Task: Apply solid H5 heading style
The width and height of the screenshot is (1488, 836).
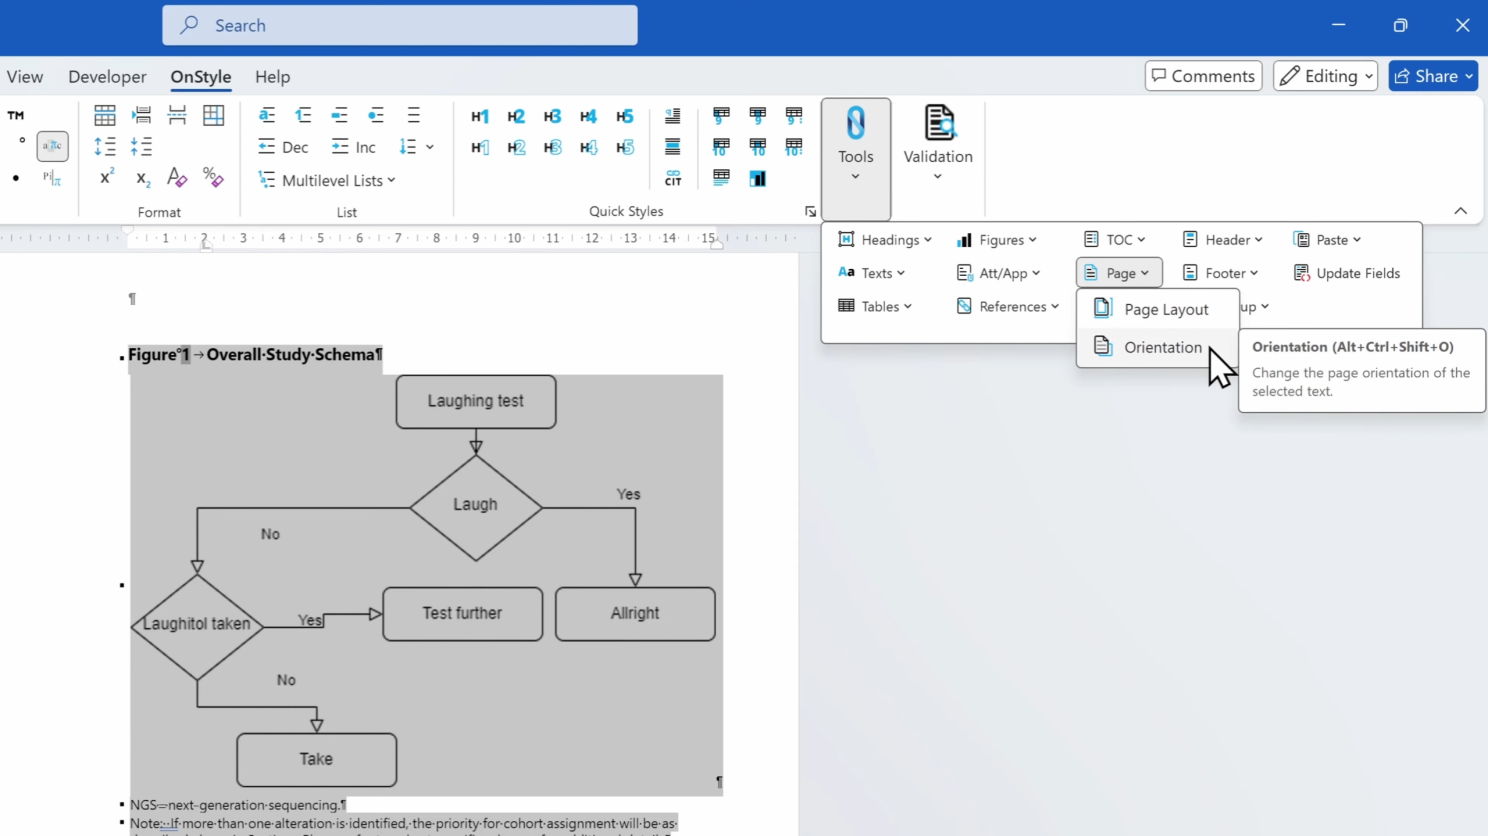Action: pyautogui.click(x=624, y=116)
